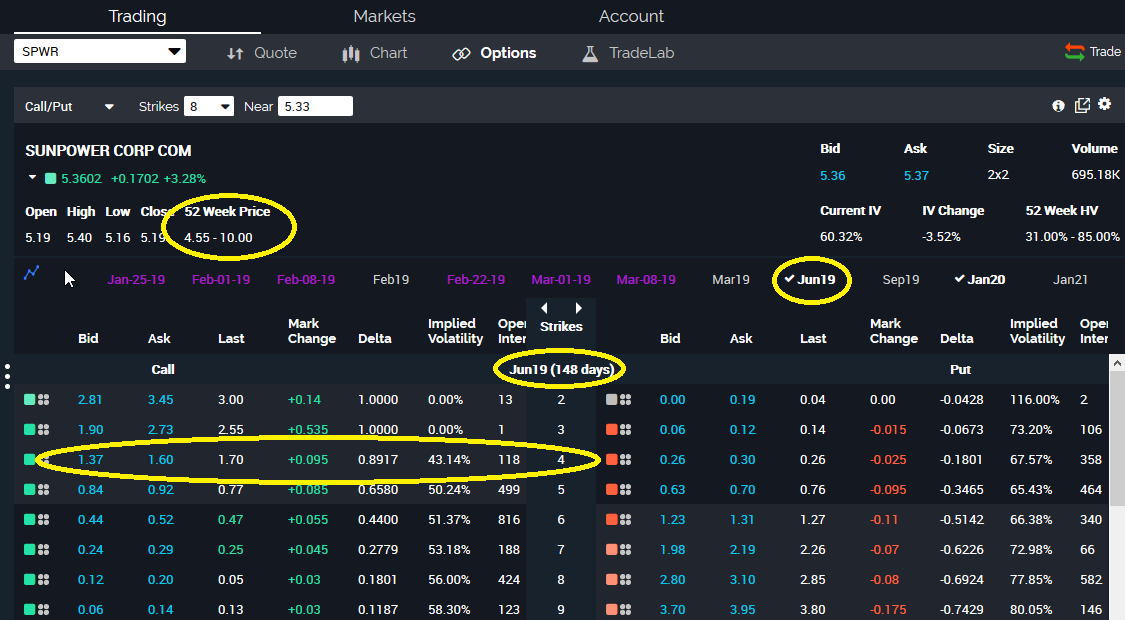The height and width of the screenshot is (620, 1125).
Task: Click the Near price input field
Action: click(x=315, y=106)
